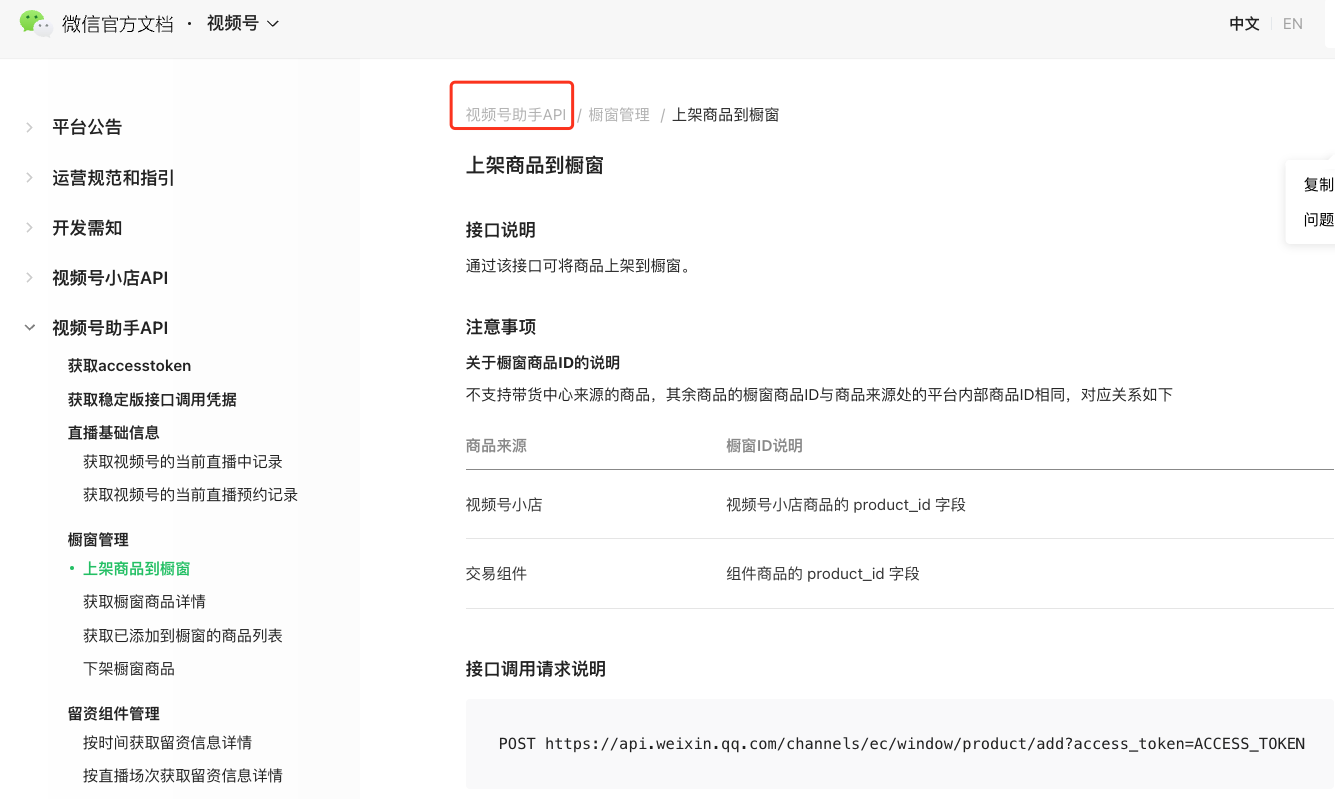Select 直播基础信息 group

coord(114,432)
